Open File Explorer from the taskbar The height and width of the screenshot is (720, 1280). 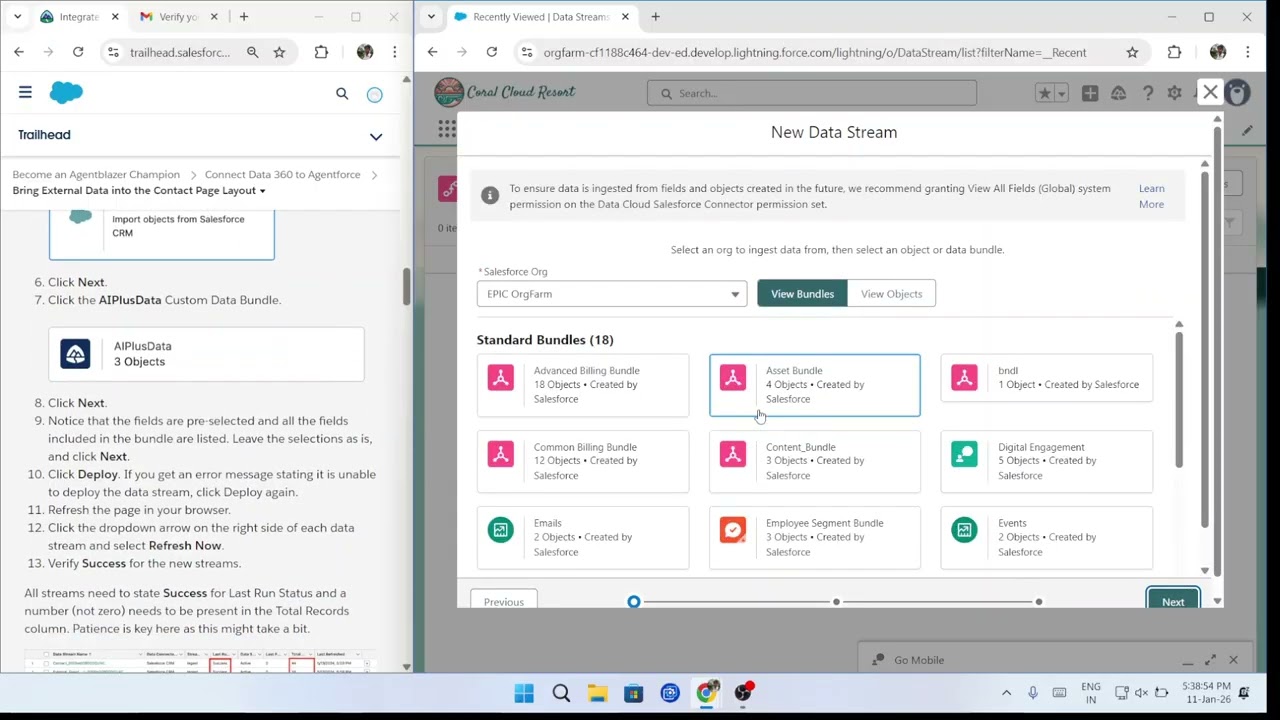click(x=597, y=693)
